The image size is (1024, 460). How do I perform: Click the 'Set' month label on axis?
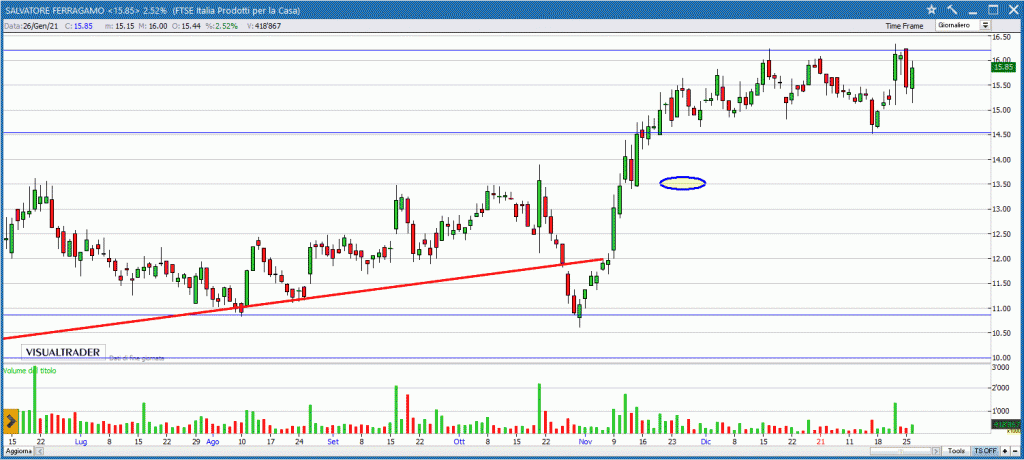333,441
